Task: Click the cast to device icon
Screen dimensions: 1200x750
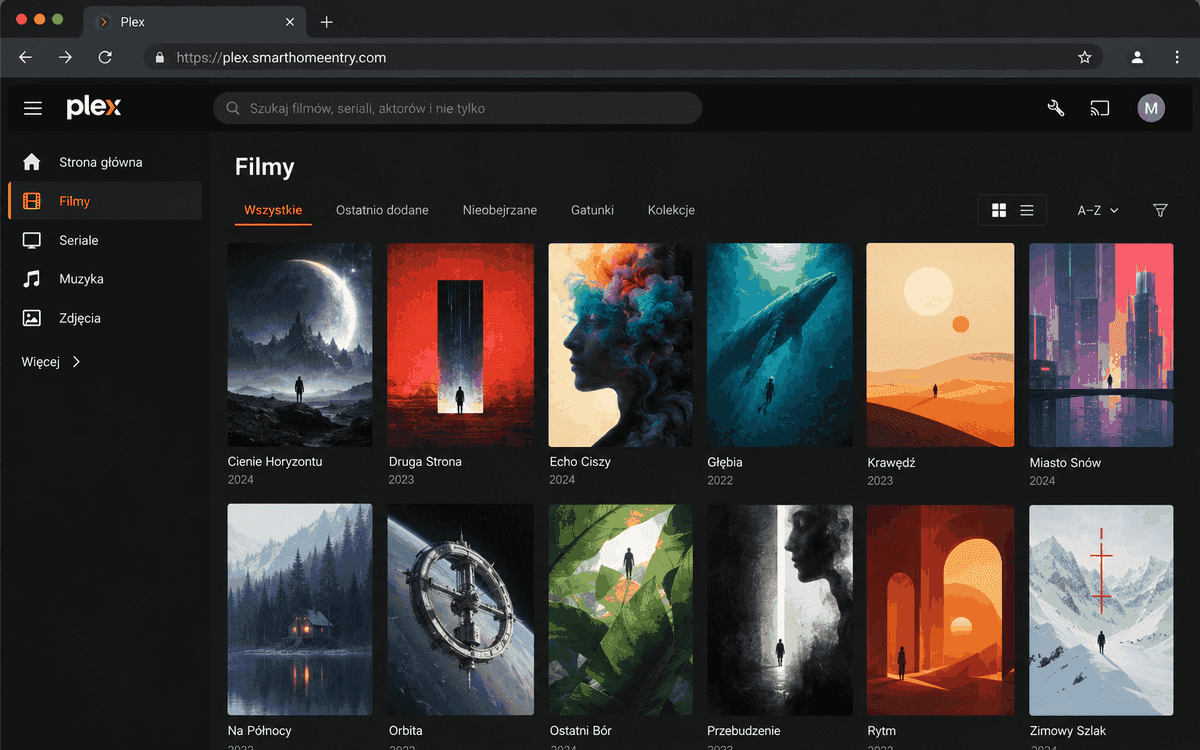Action: [1100, 108]
